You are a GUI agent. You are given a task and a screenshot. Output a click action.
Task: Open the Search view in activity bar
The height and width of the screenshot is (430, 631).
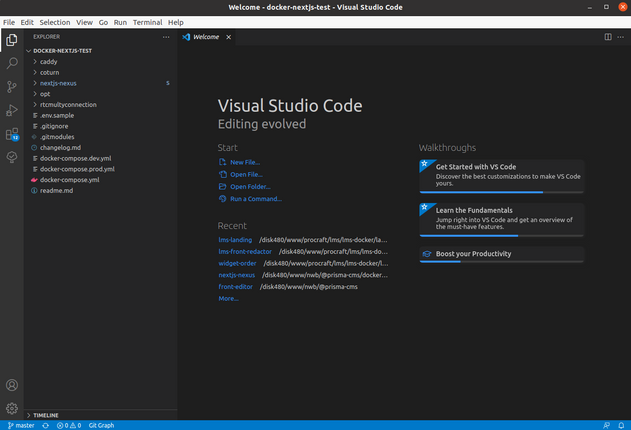click(12, 63)
